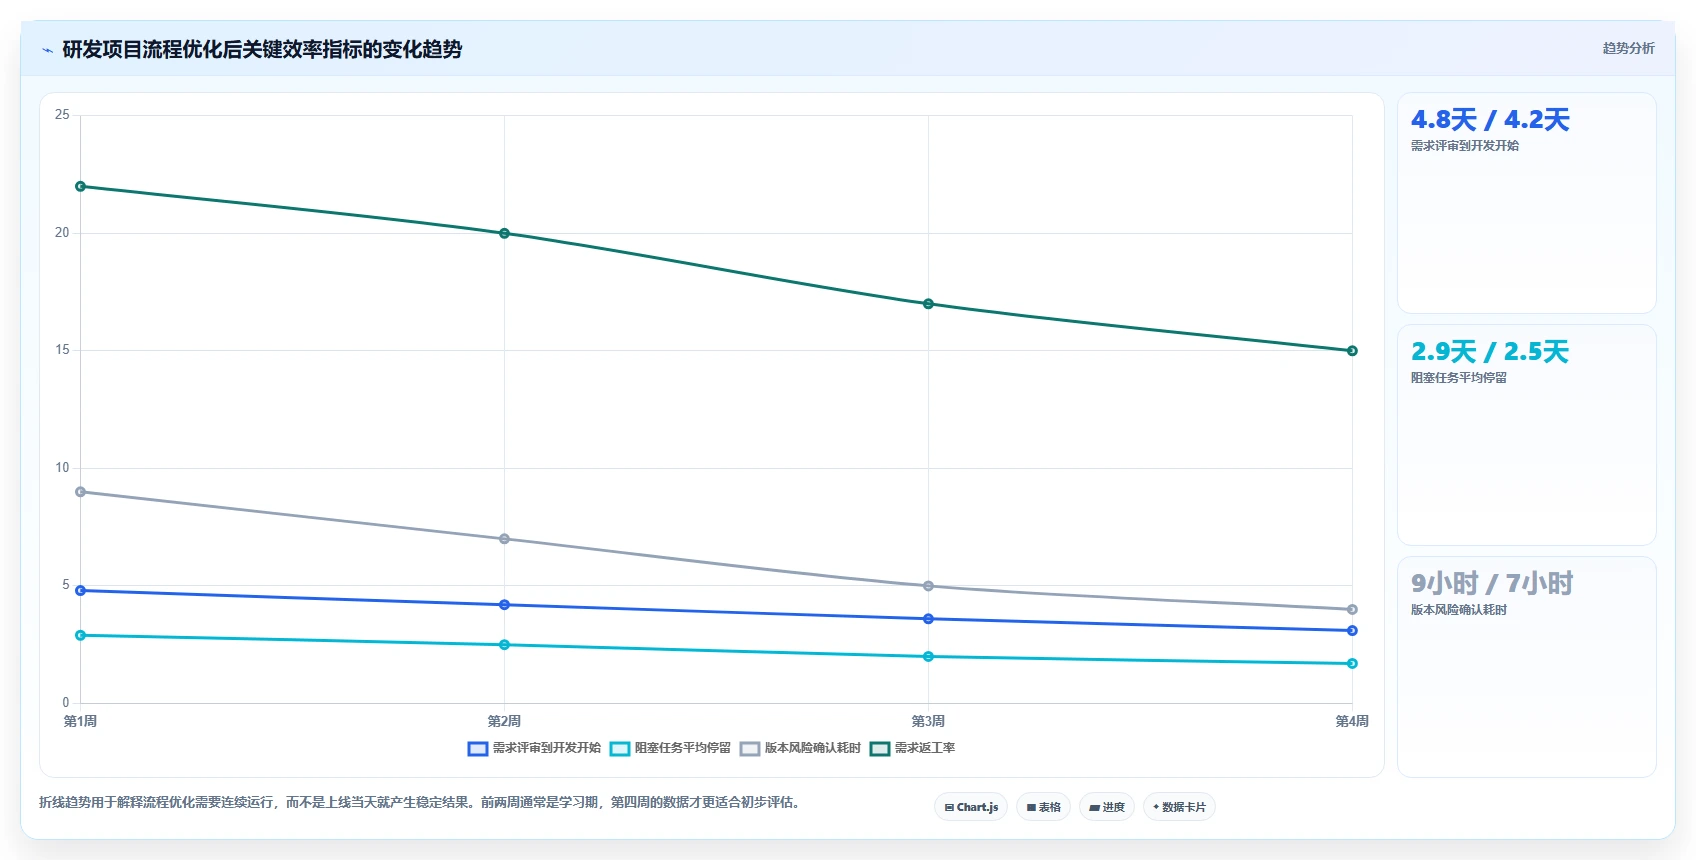Click the cyan line point at 第3周
The width and height of the screenshot is (1696, 860).
[928, 657]
